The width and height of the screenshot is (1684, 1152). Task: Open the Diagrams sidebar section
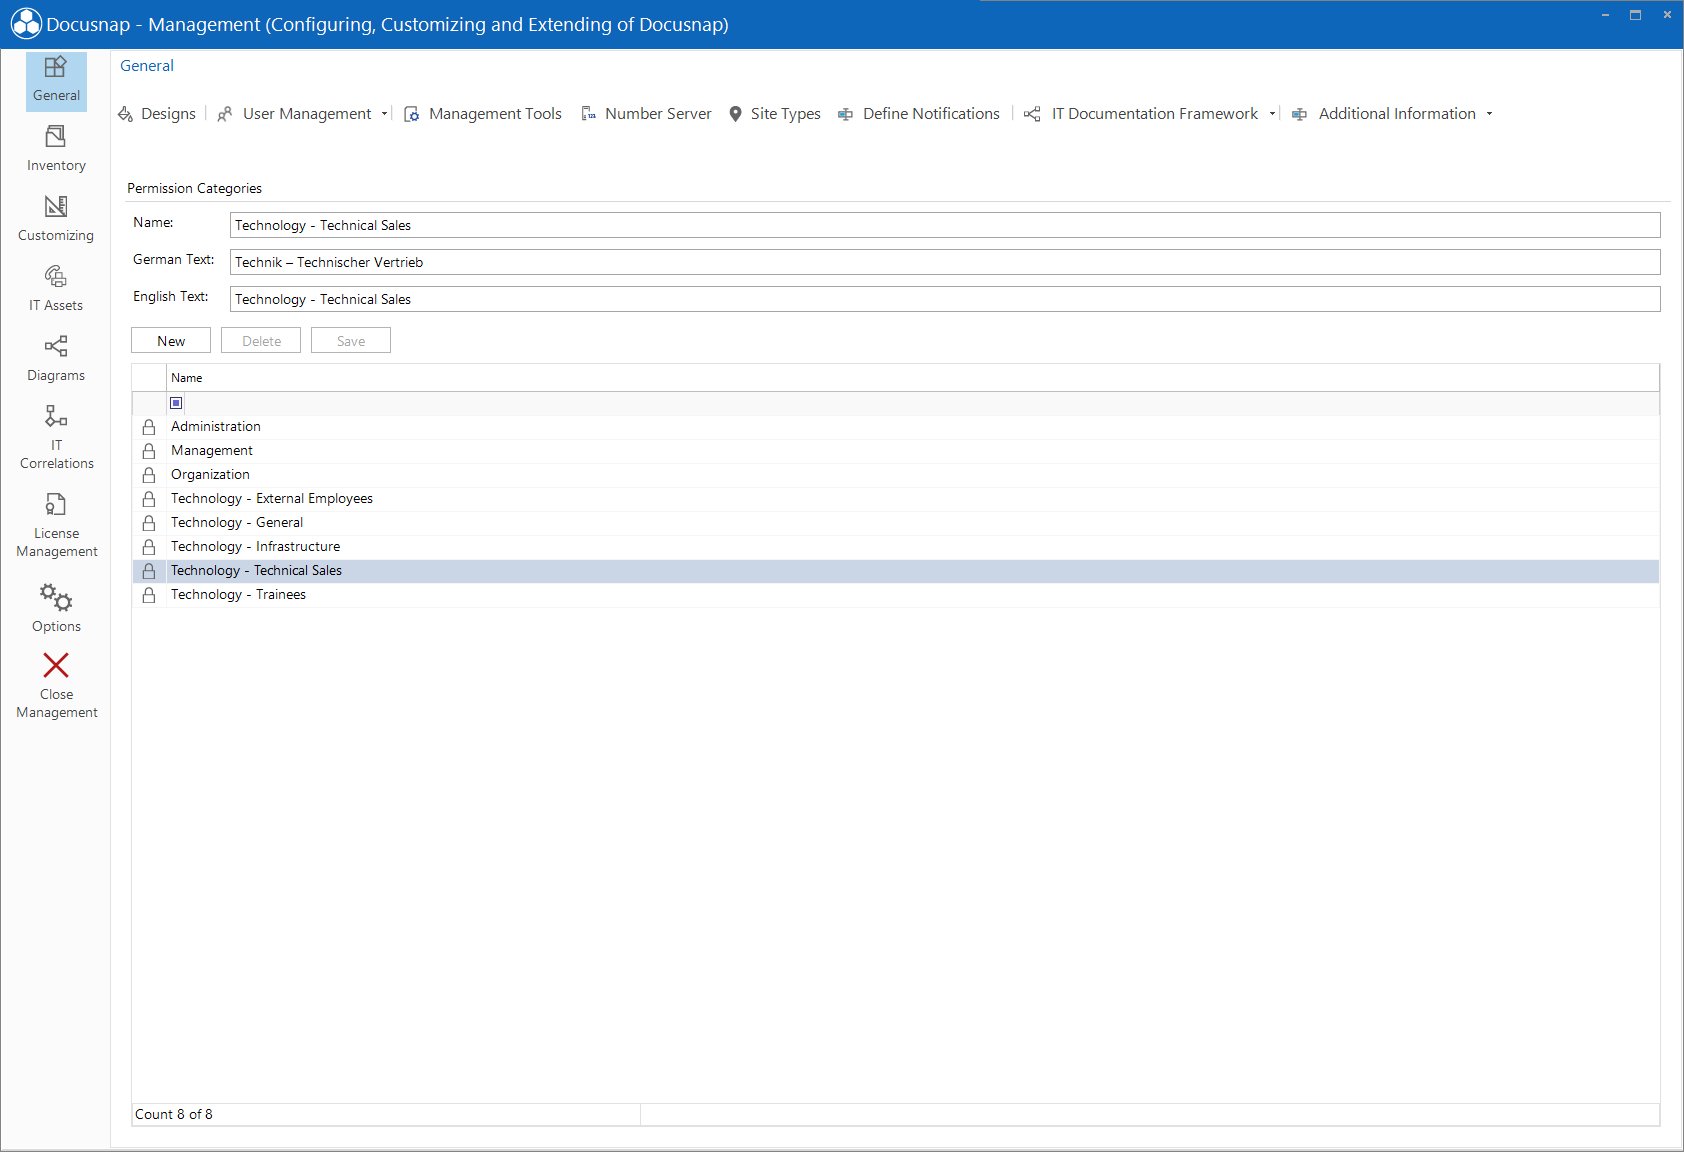[56, 359]
